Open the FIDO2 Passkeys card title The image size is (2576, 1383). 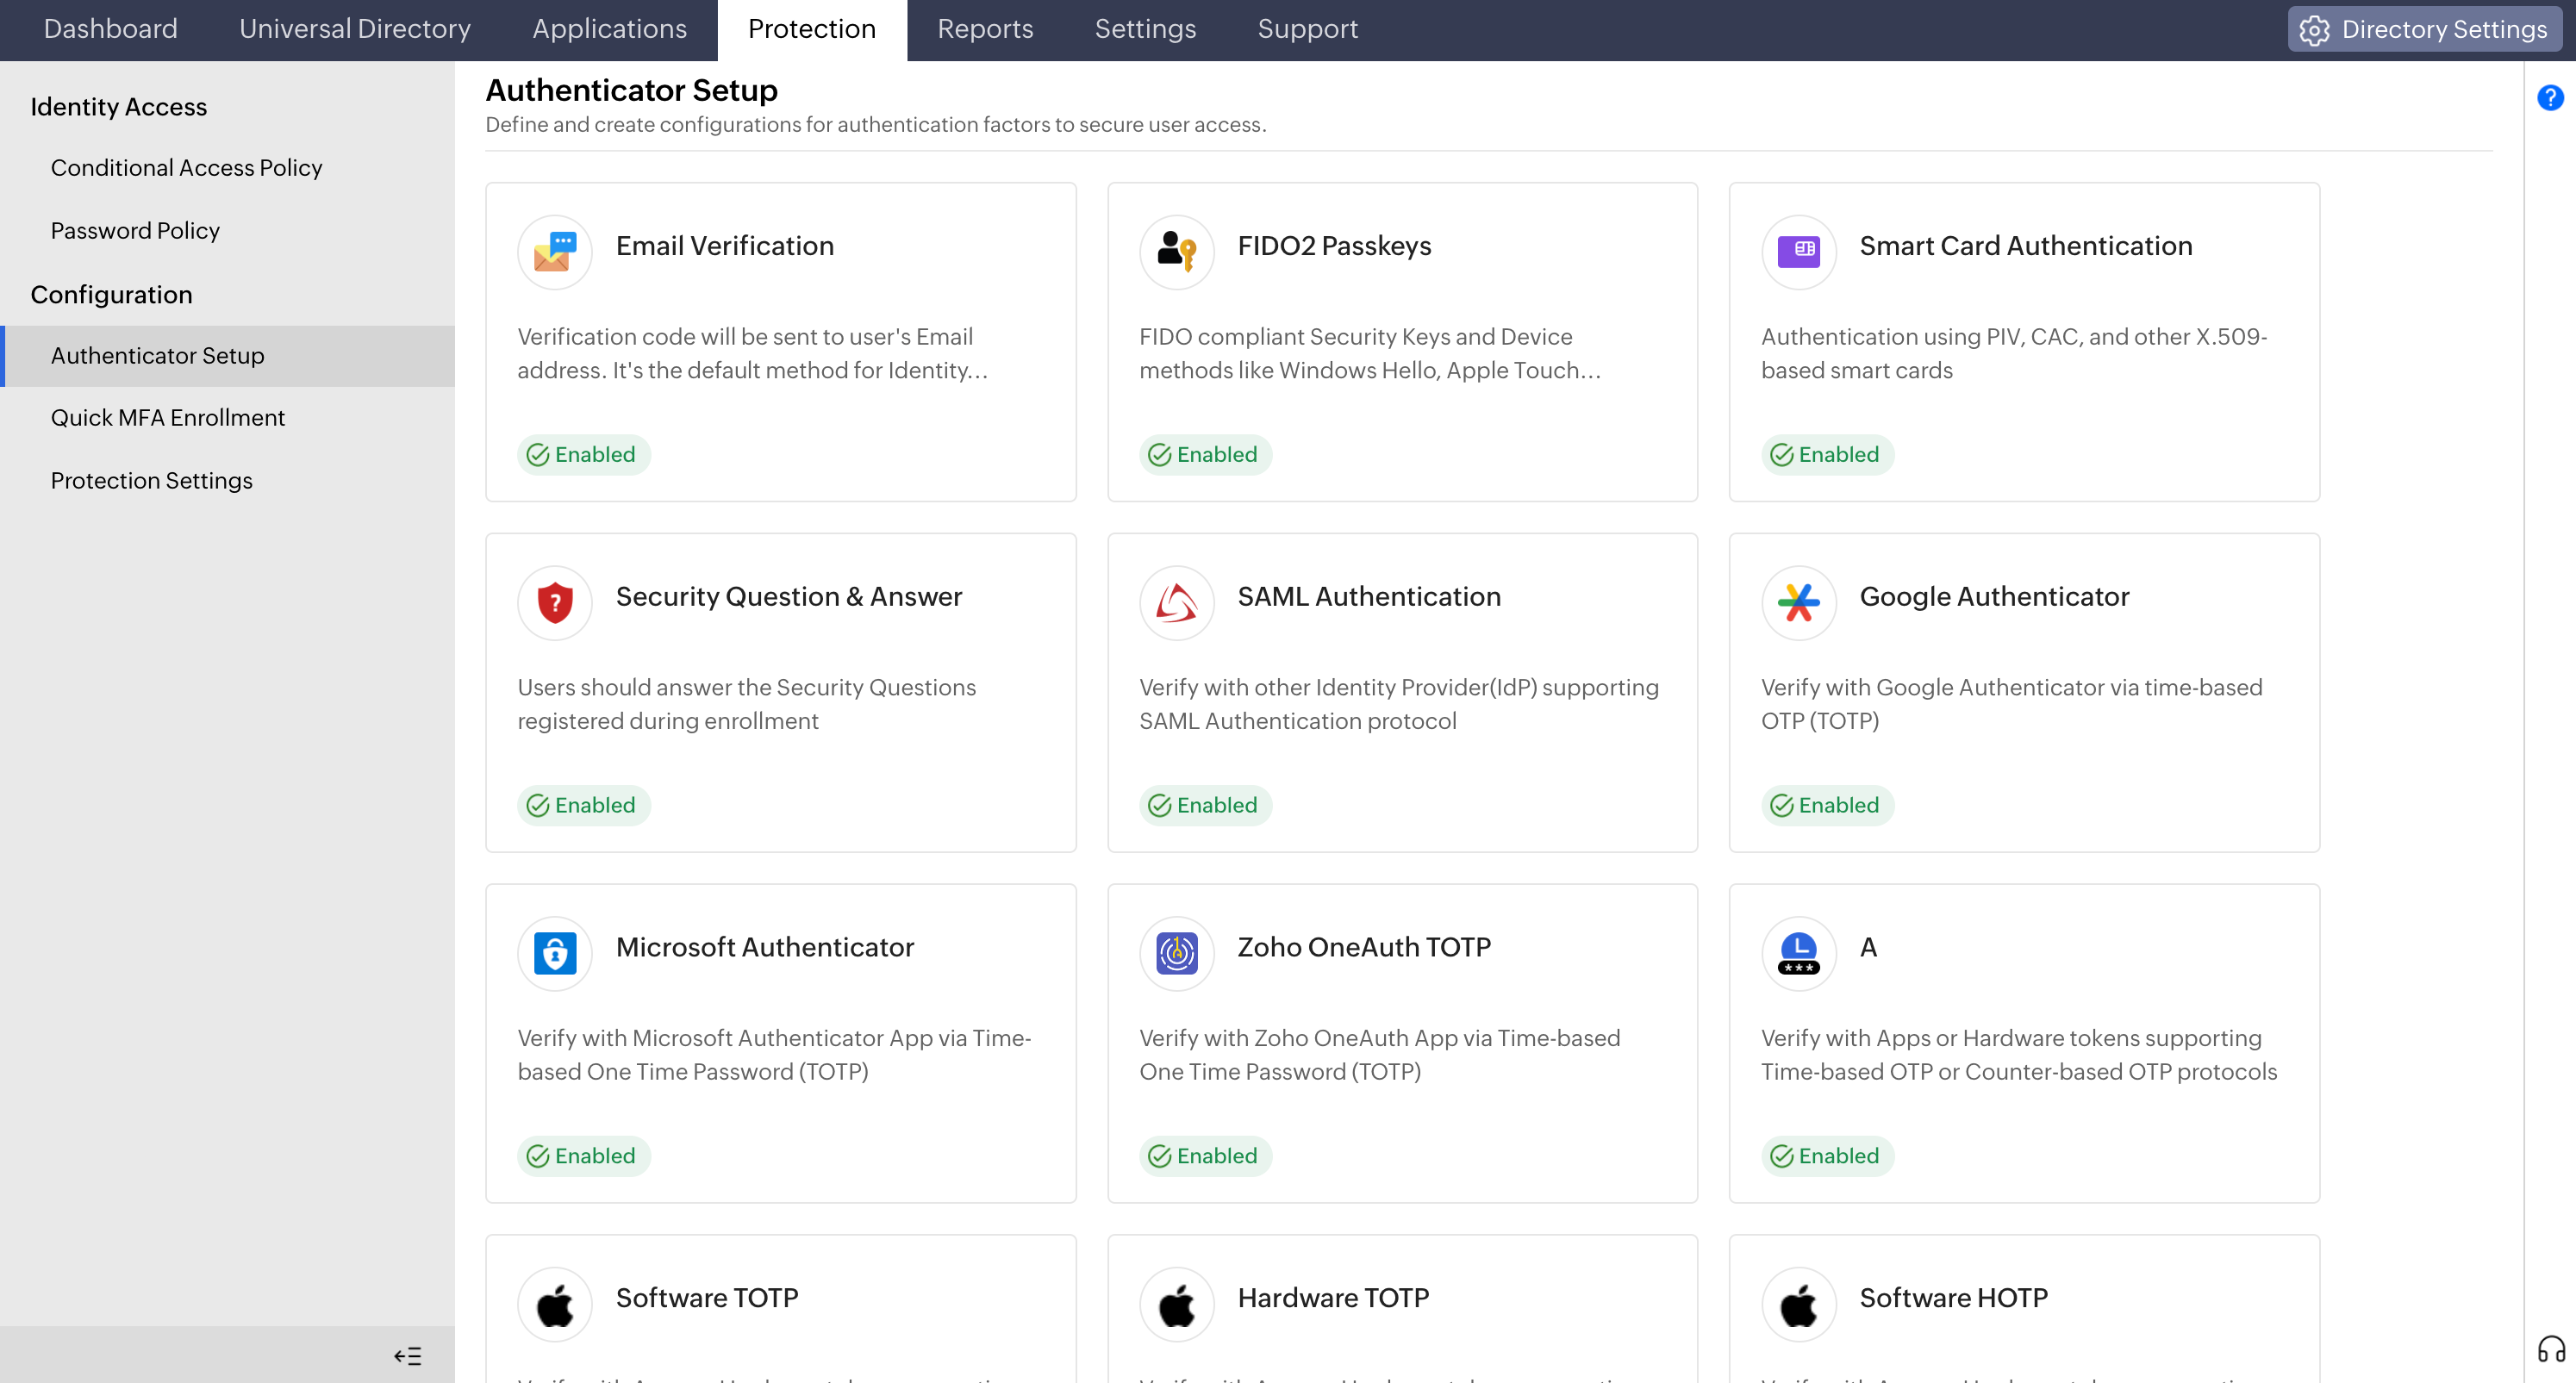[1334, 246]
